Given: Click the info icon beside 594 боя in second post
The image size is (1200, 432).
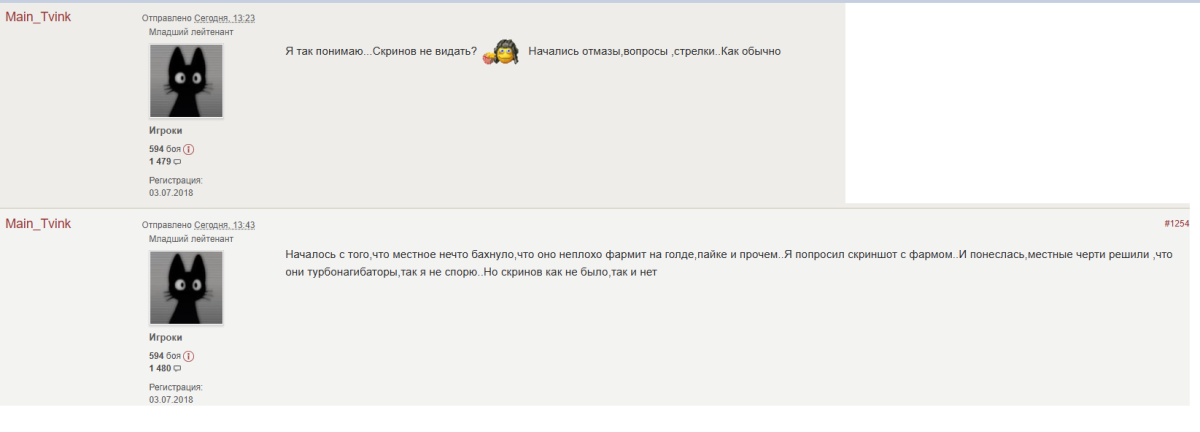Looking at the screenshot, I should (188, 356).
